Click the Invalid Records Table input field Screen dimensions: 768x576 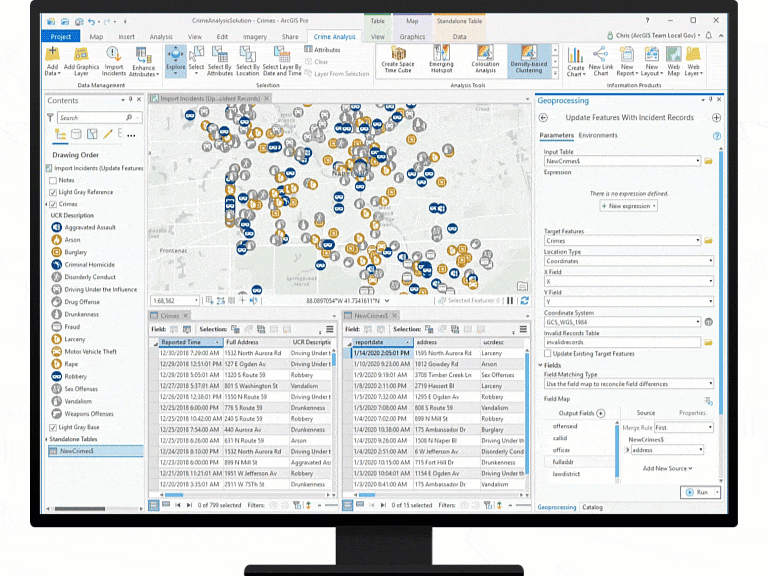tap(622, 342)
